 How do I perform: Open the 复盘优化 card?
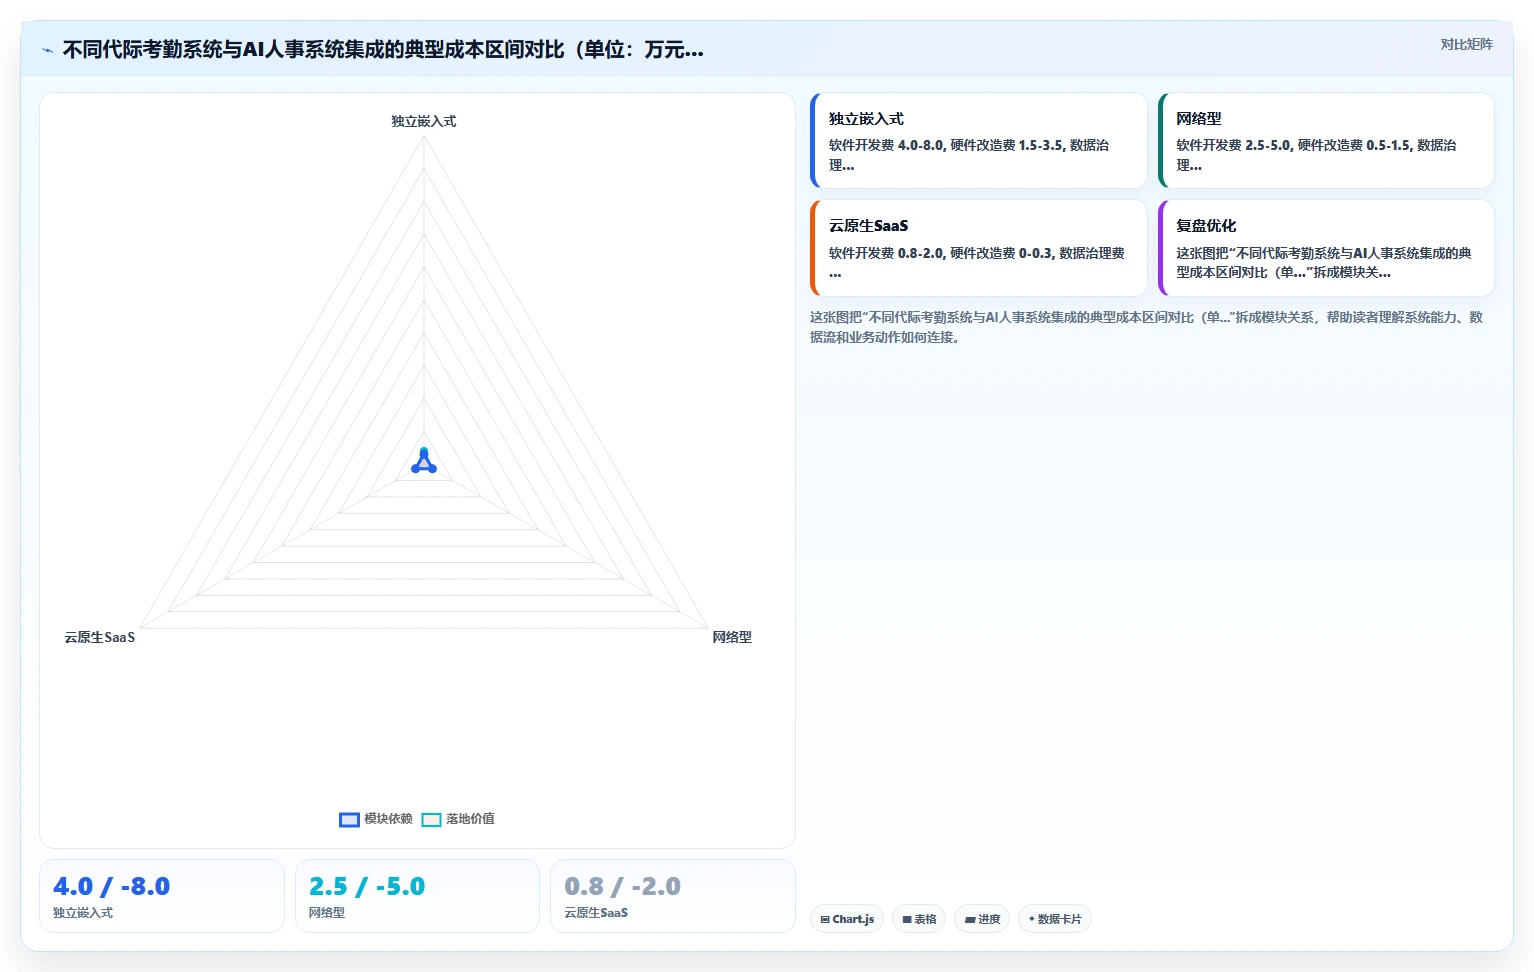[1326, 248]
